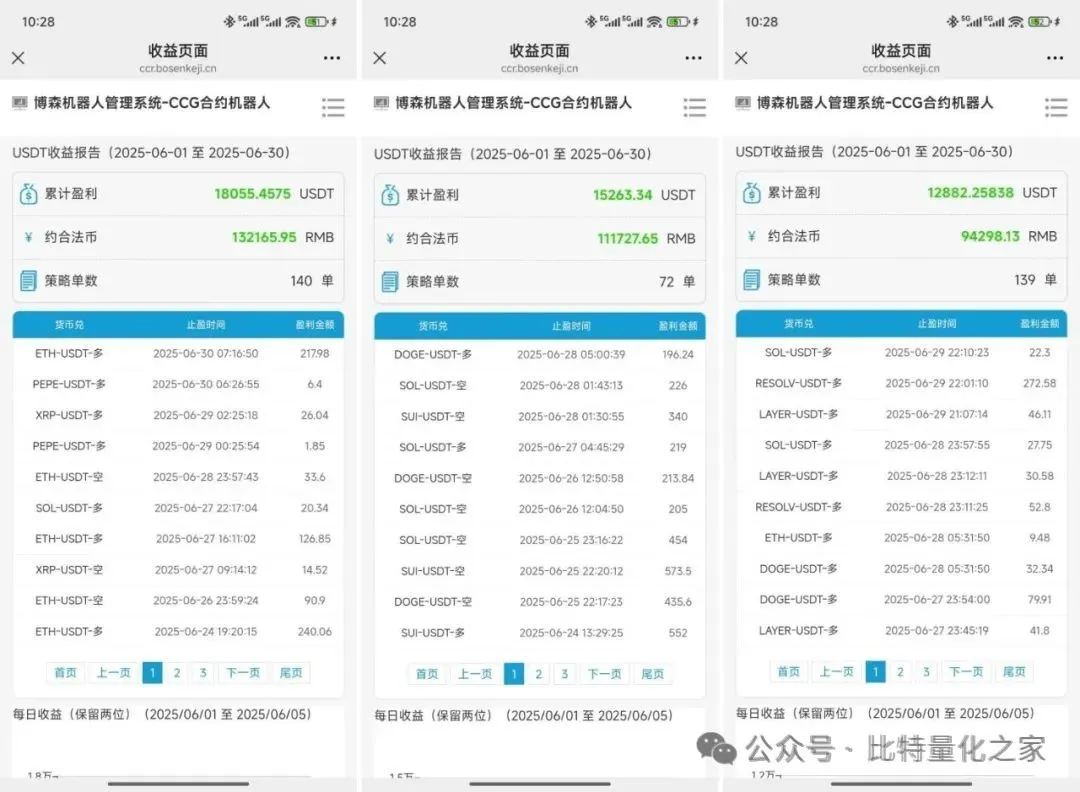
Task: Tap the money bag icon beside 12882.25838 profit
Action: (751, 193)
